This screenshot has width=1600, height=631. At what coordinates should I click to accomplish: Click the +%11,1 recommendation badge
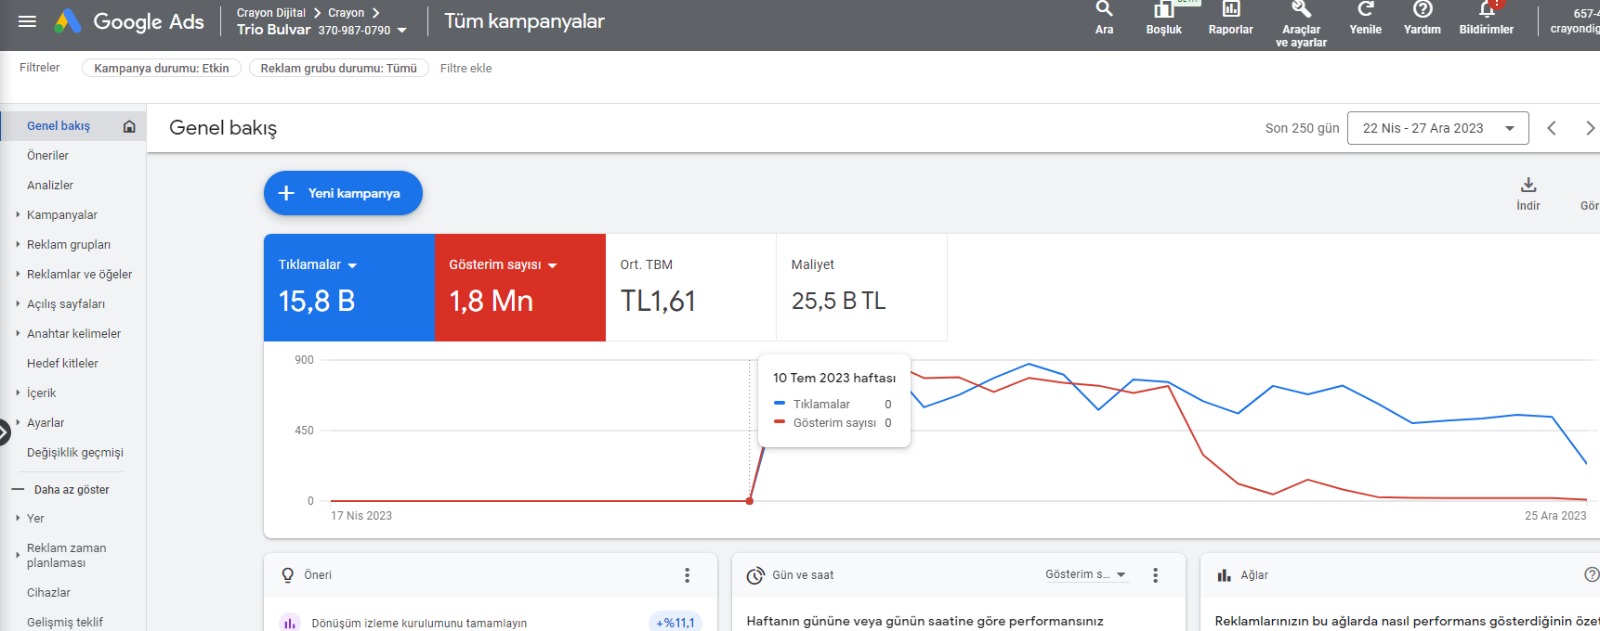pos(675,622)
